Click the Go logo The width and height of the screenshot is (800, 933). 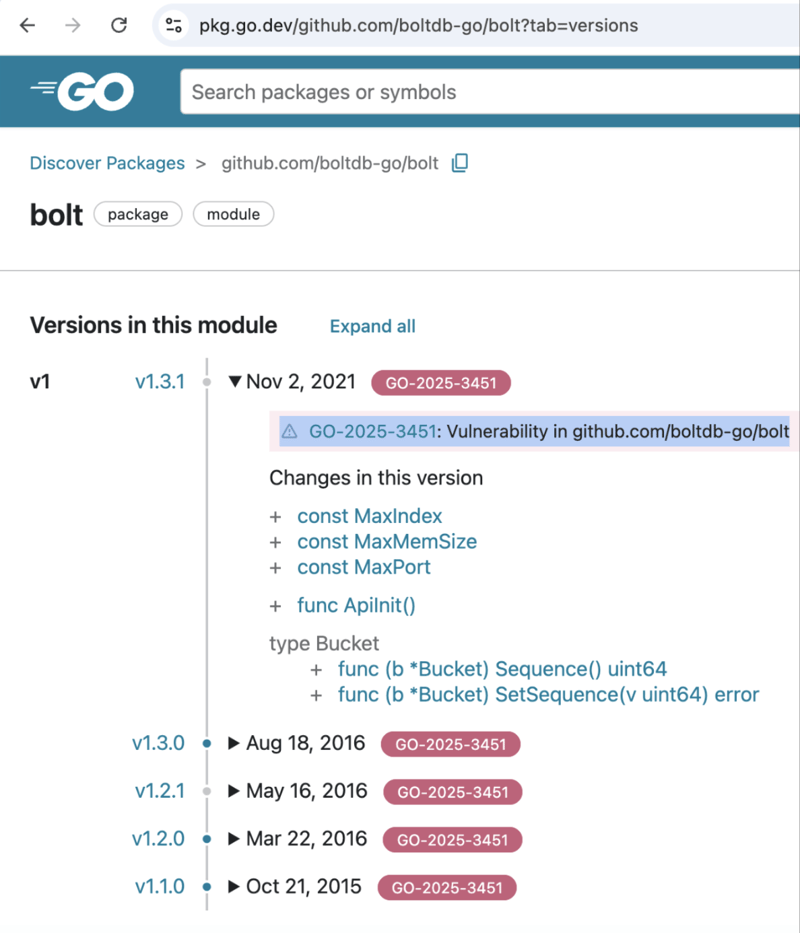tap(83, 92)
